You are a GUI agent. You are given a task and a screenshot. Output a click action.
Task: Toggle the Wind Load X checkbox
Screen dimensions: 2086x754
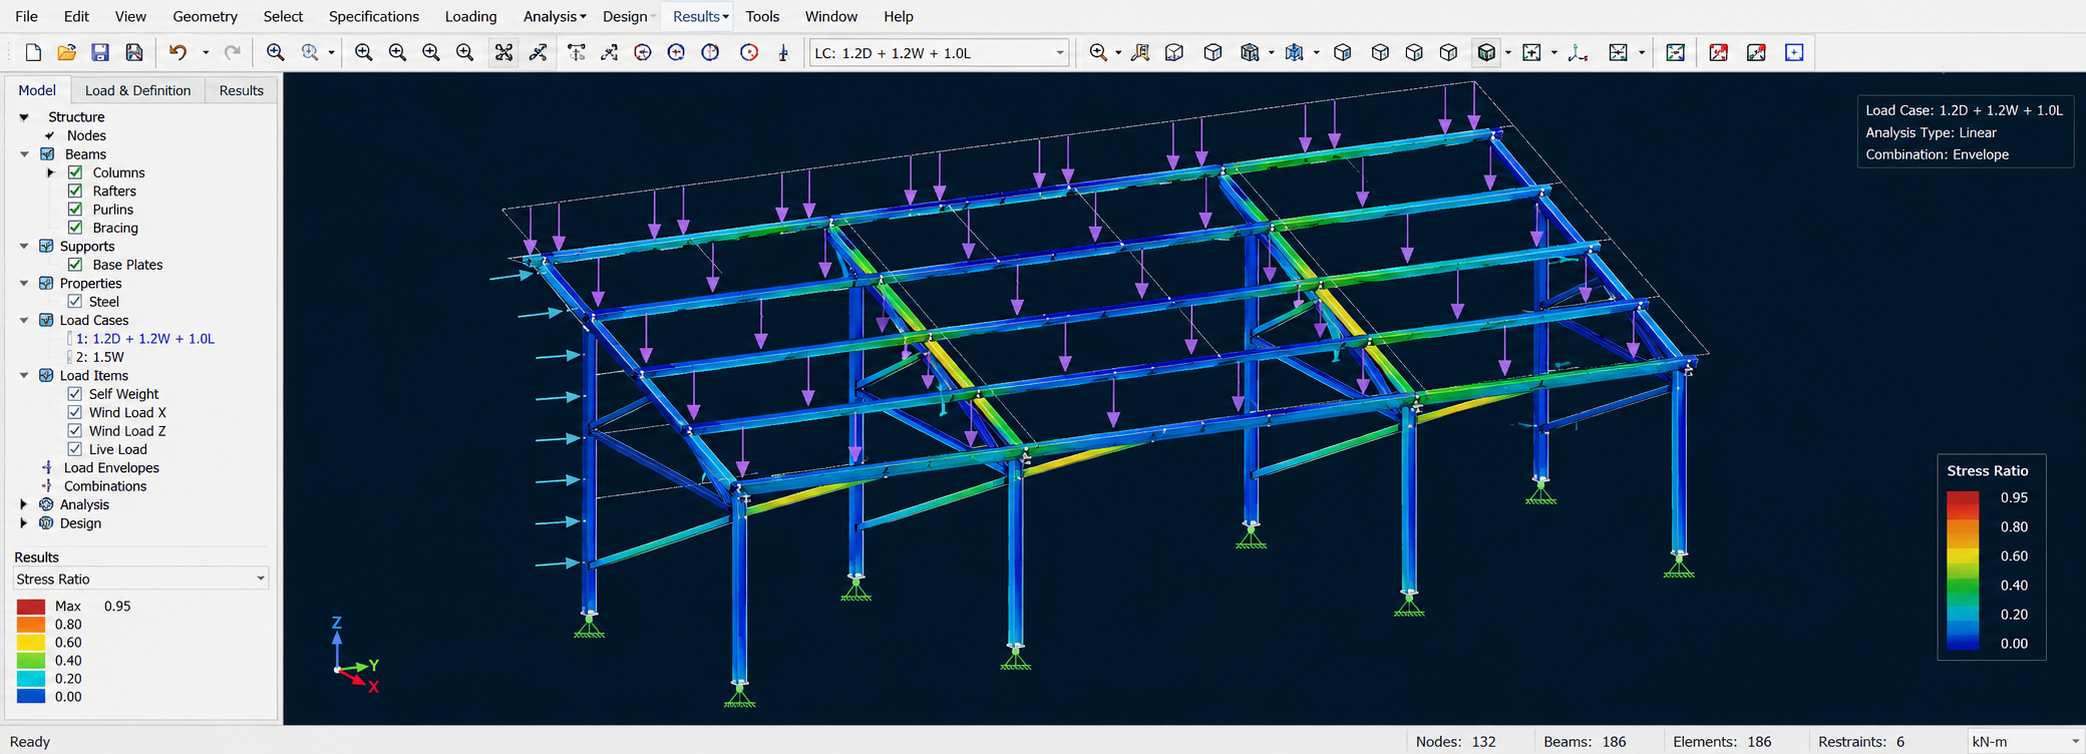point(75,412)
